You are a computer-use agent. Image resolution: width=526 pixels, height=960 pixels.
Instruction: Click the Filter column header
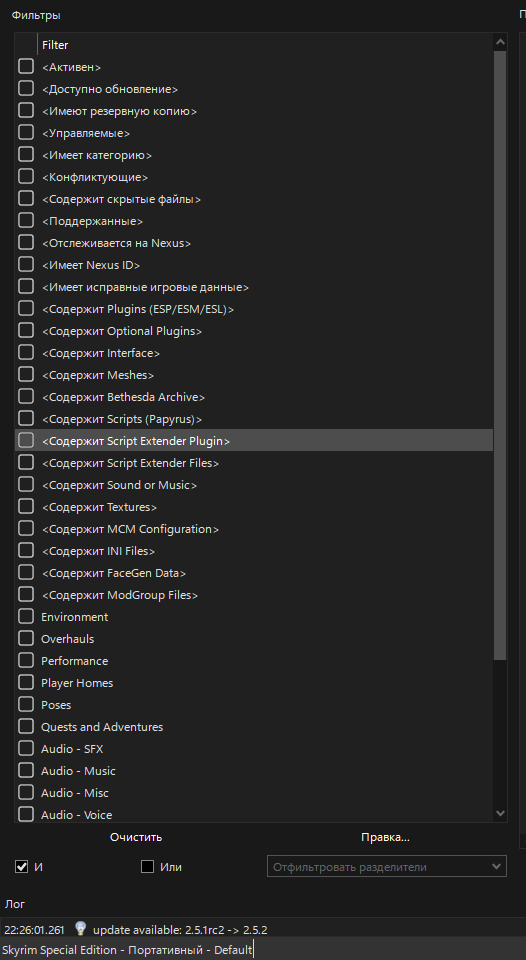[x=265, y=45]
